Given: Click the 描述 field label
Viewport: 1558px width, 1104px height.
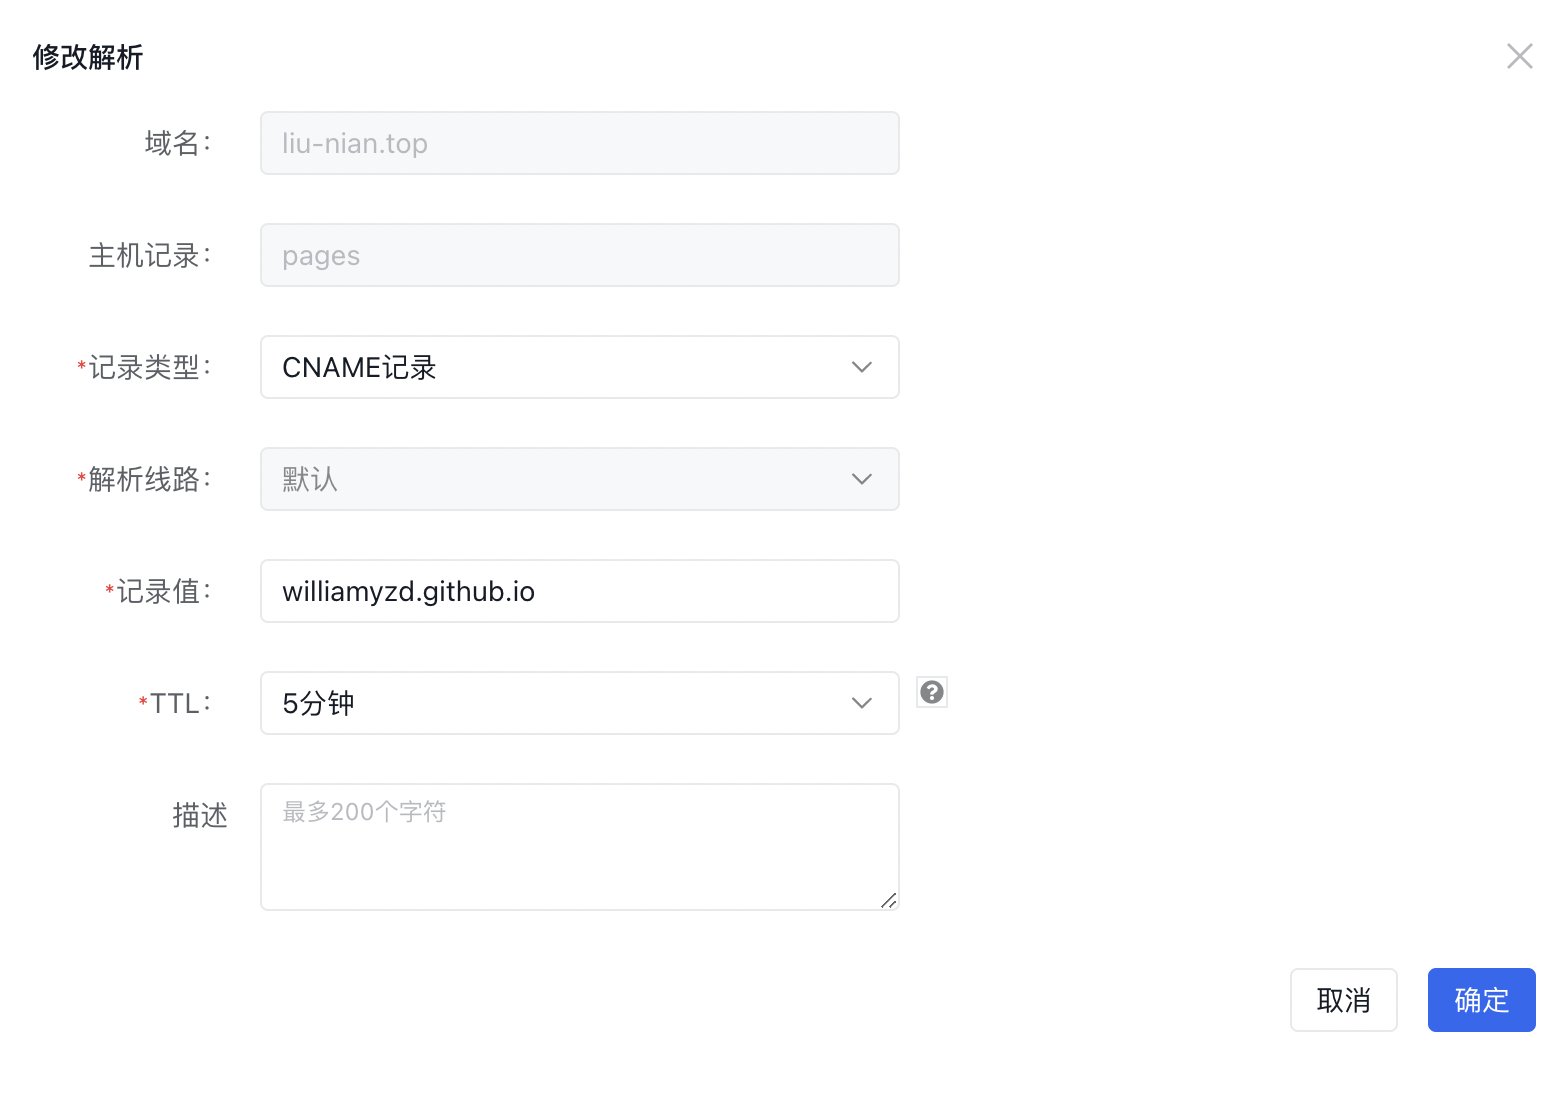Looking at the screenshot, I should tap(200, 815).
